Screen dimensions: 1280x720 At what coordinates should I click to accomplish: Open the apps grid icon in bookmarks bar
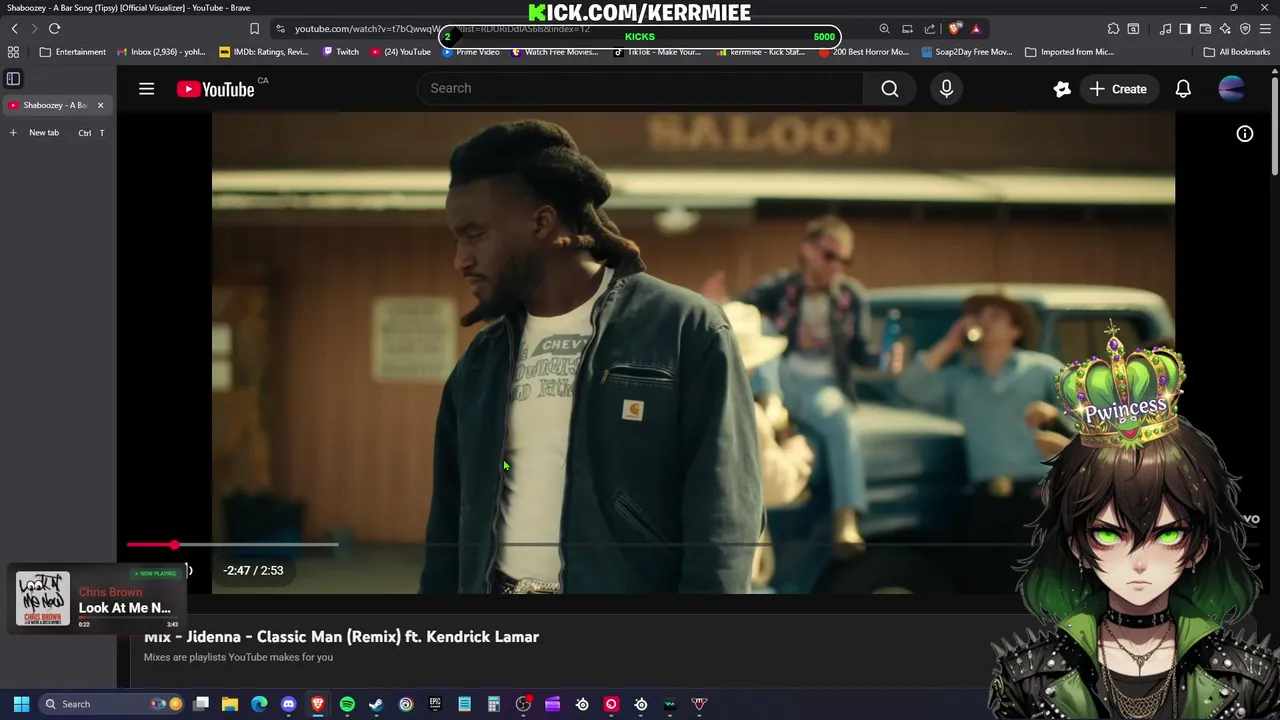click(13, 52)
